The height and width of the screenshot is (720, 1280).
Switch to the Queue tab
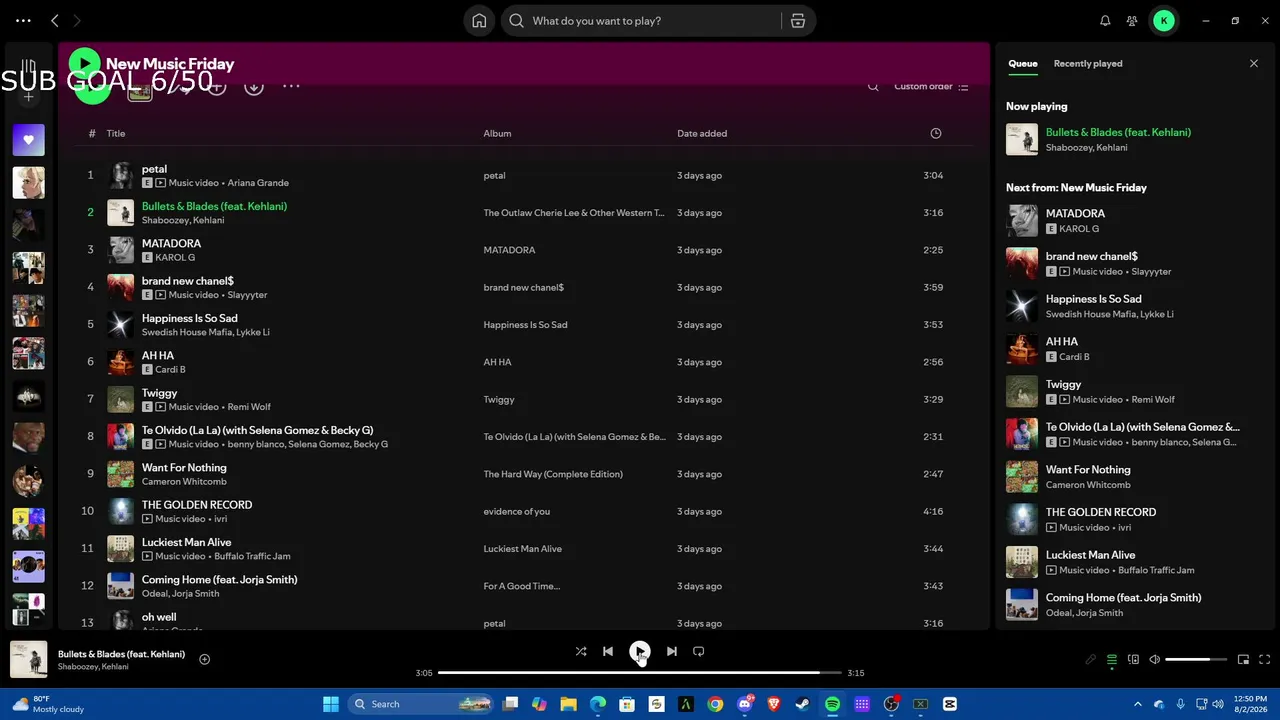[x=1022, y=64]
